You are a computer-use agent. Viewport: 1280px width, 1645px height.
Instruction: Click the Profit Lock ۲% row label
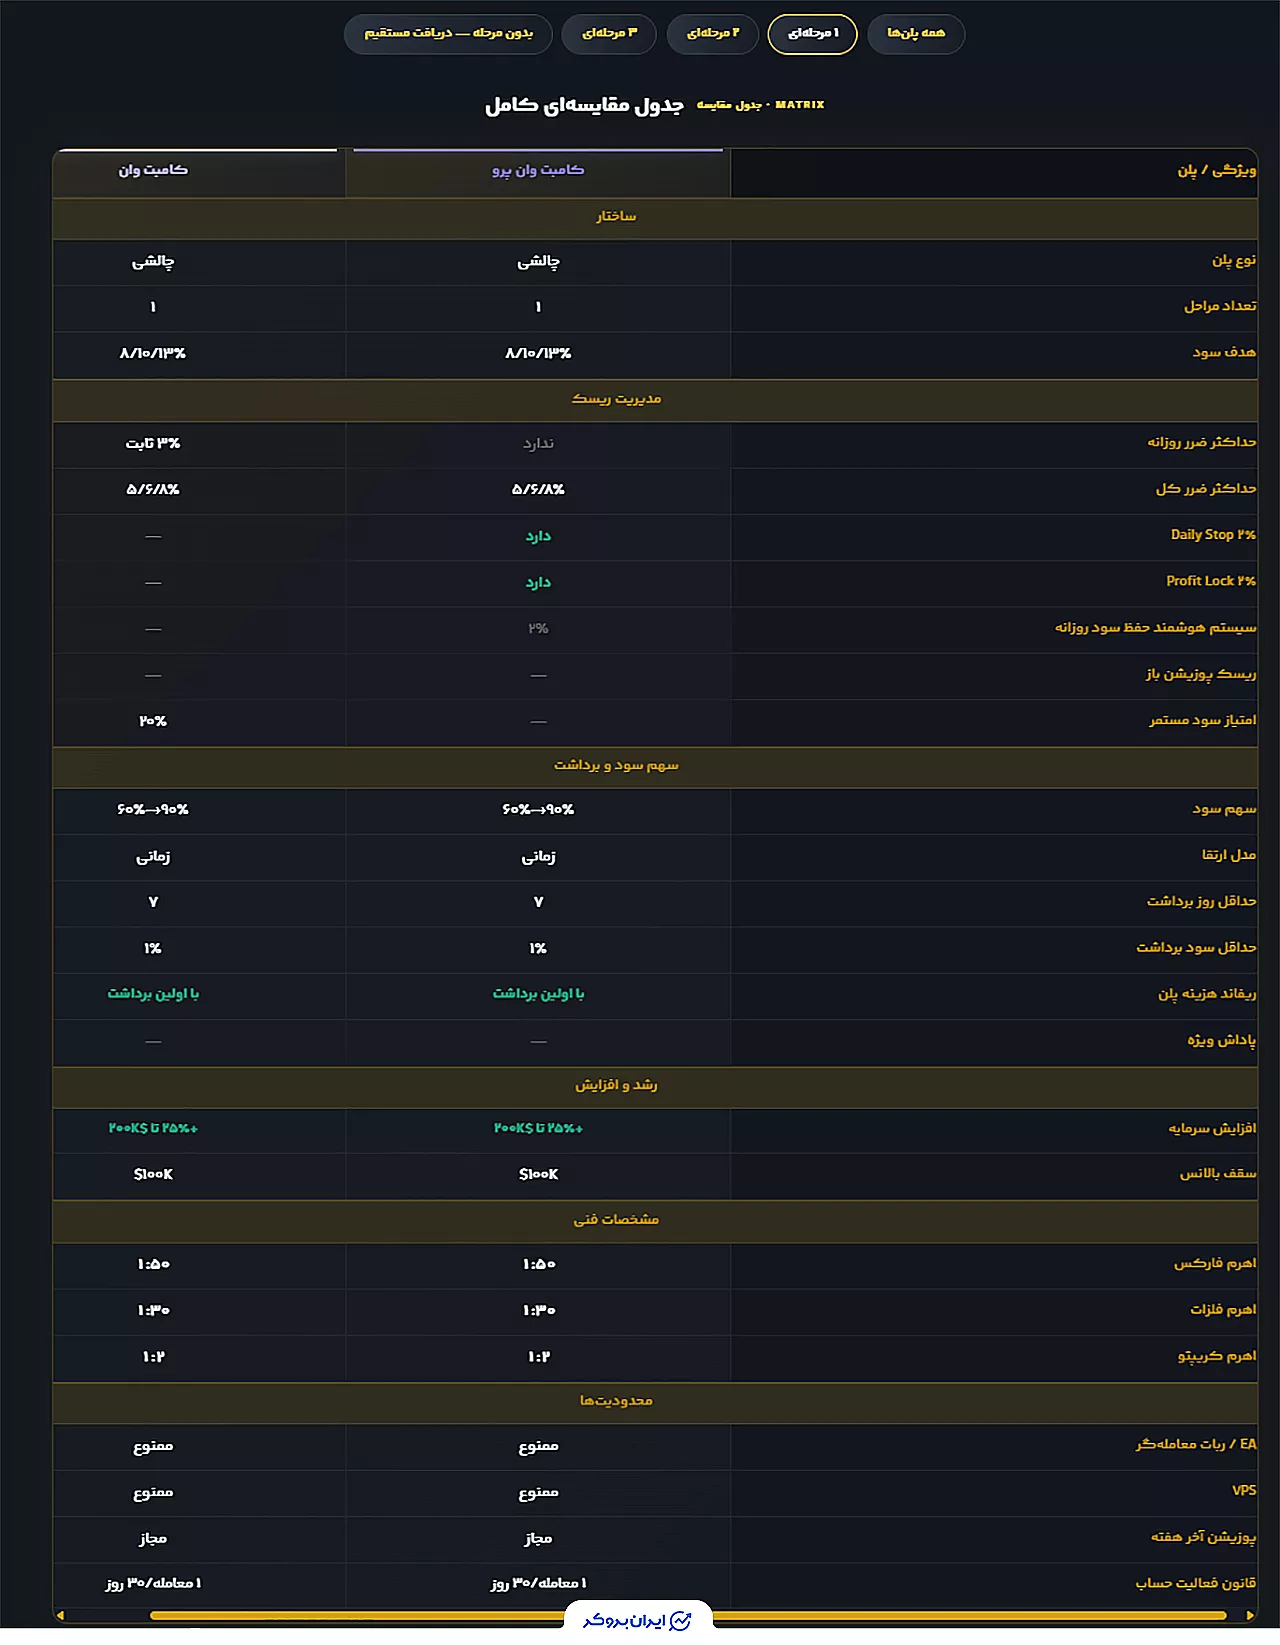1211,582
